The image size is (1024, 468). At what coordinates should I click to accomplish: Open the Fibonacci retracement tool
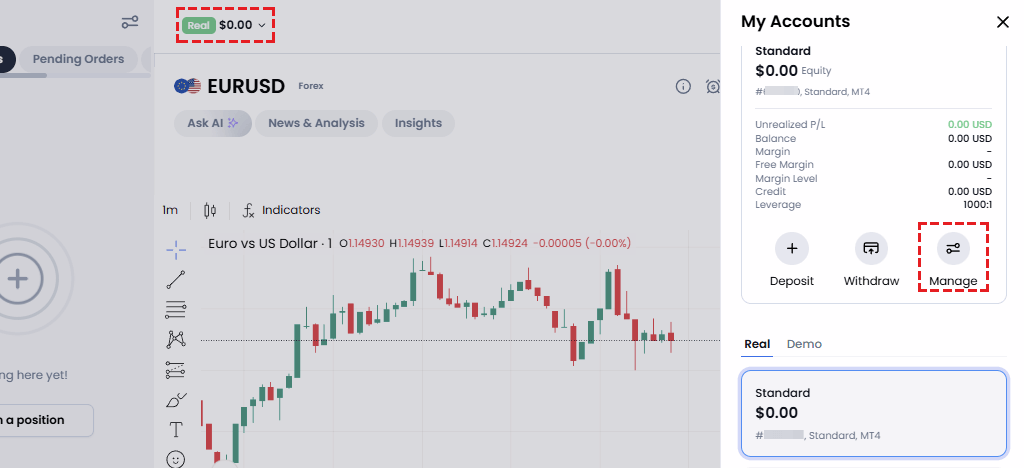click(x=176, y=309)
